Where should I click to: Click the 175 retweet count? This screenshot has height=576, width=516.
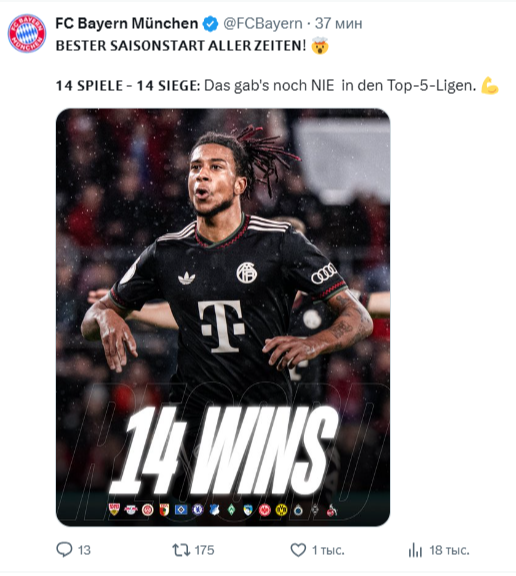click(204, 550)
